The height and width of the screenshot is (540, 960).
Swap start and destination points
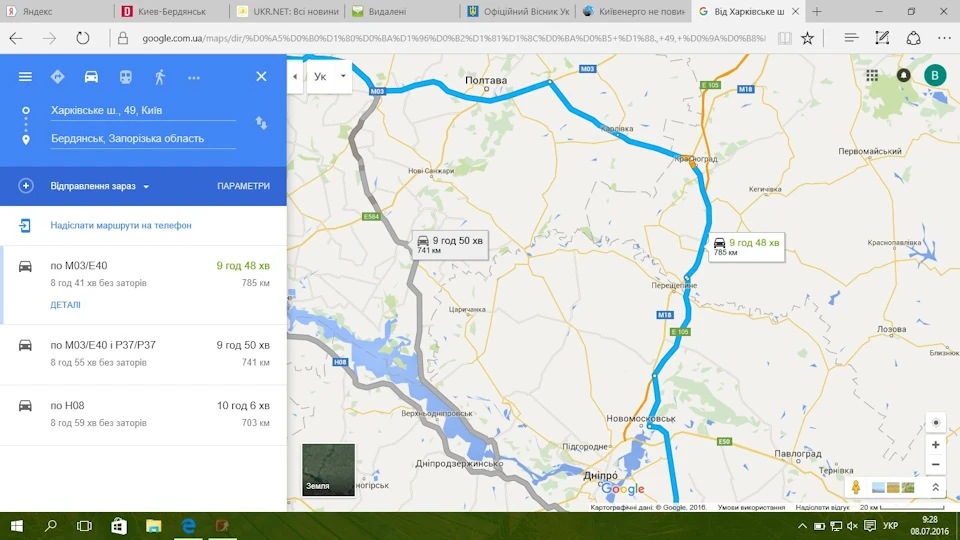261,123
